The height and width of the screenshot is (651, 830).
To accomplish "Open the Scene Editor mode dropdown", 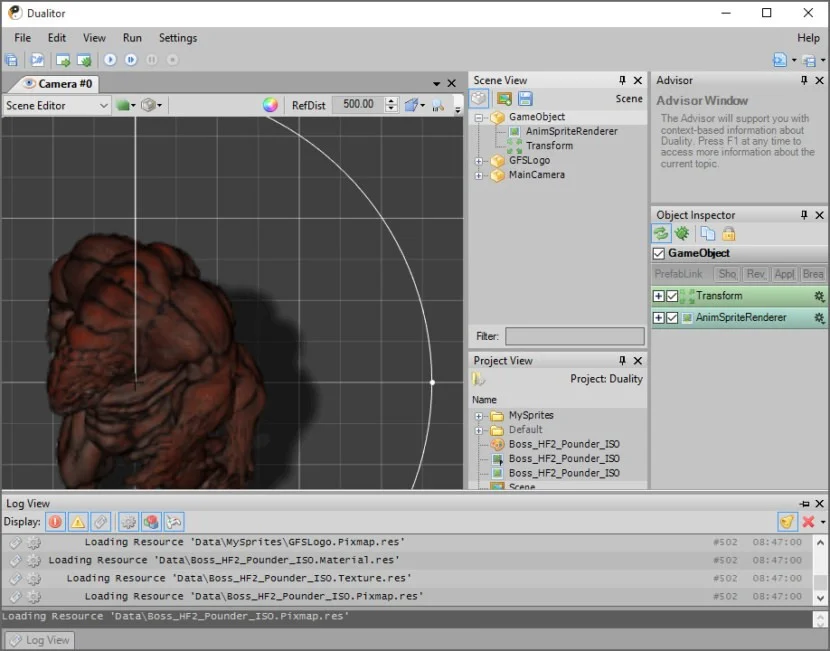I will 57,105.
